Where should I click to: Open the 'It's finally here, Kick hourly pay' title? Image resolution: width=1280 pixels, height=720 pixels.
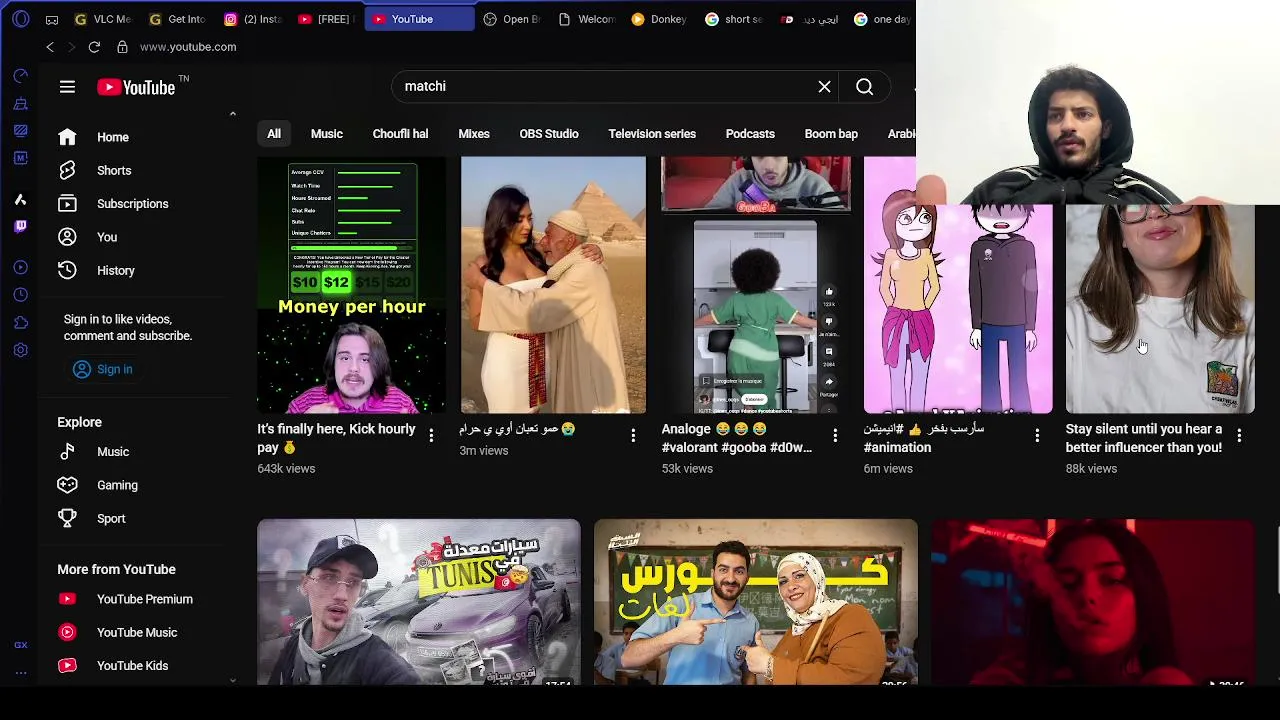point(336,438)
